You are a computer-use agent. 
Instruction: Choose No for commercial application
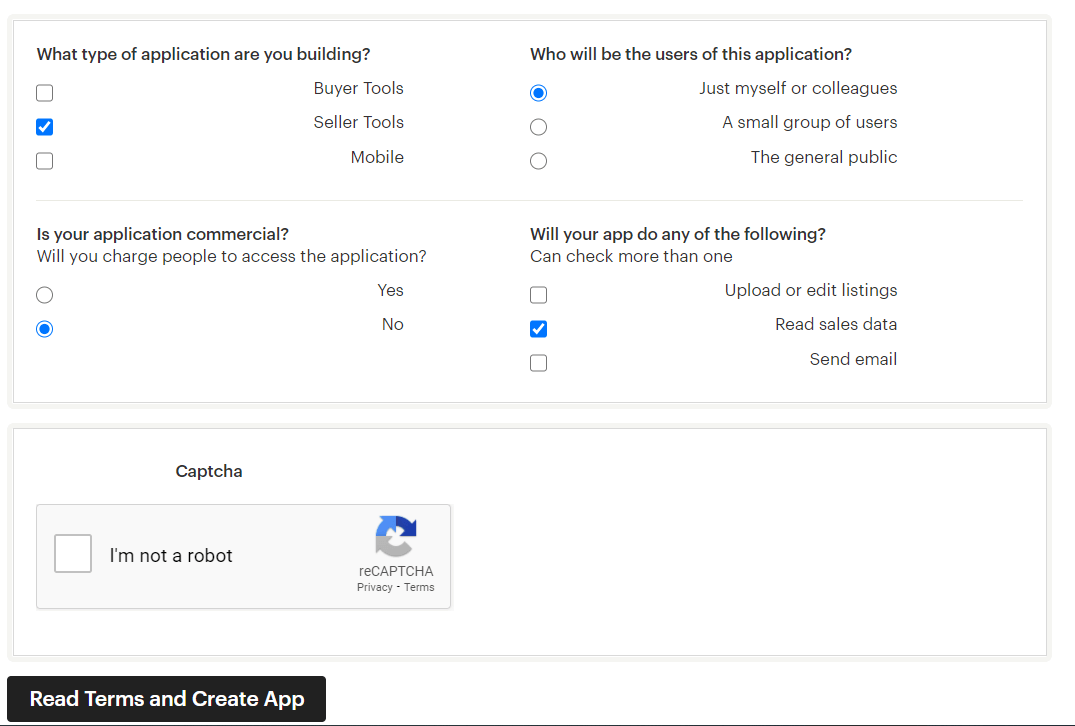(44, 329)
